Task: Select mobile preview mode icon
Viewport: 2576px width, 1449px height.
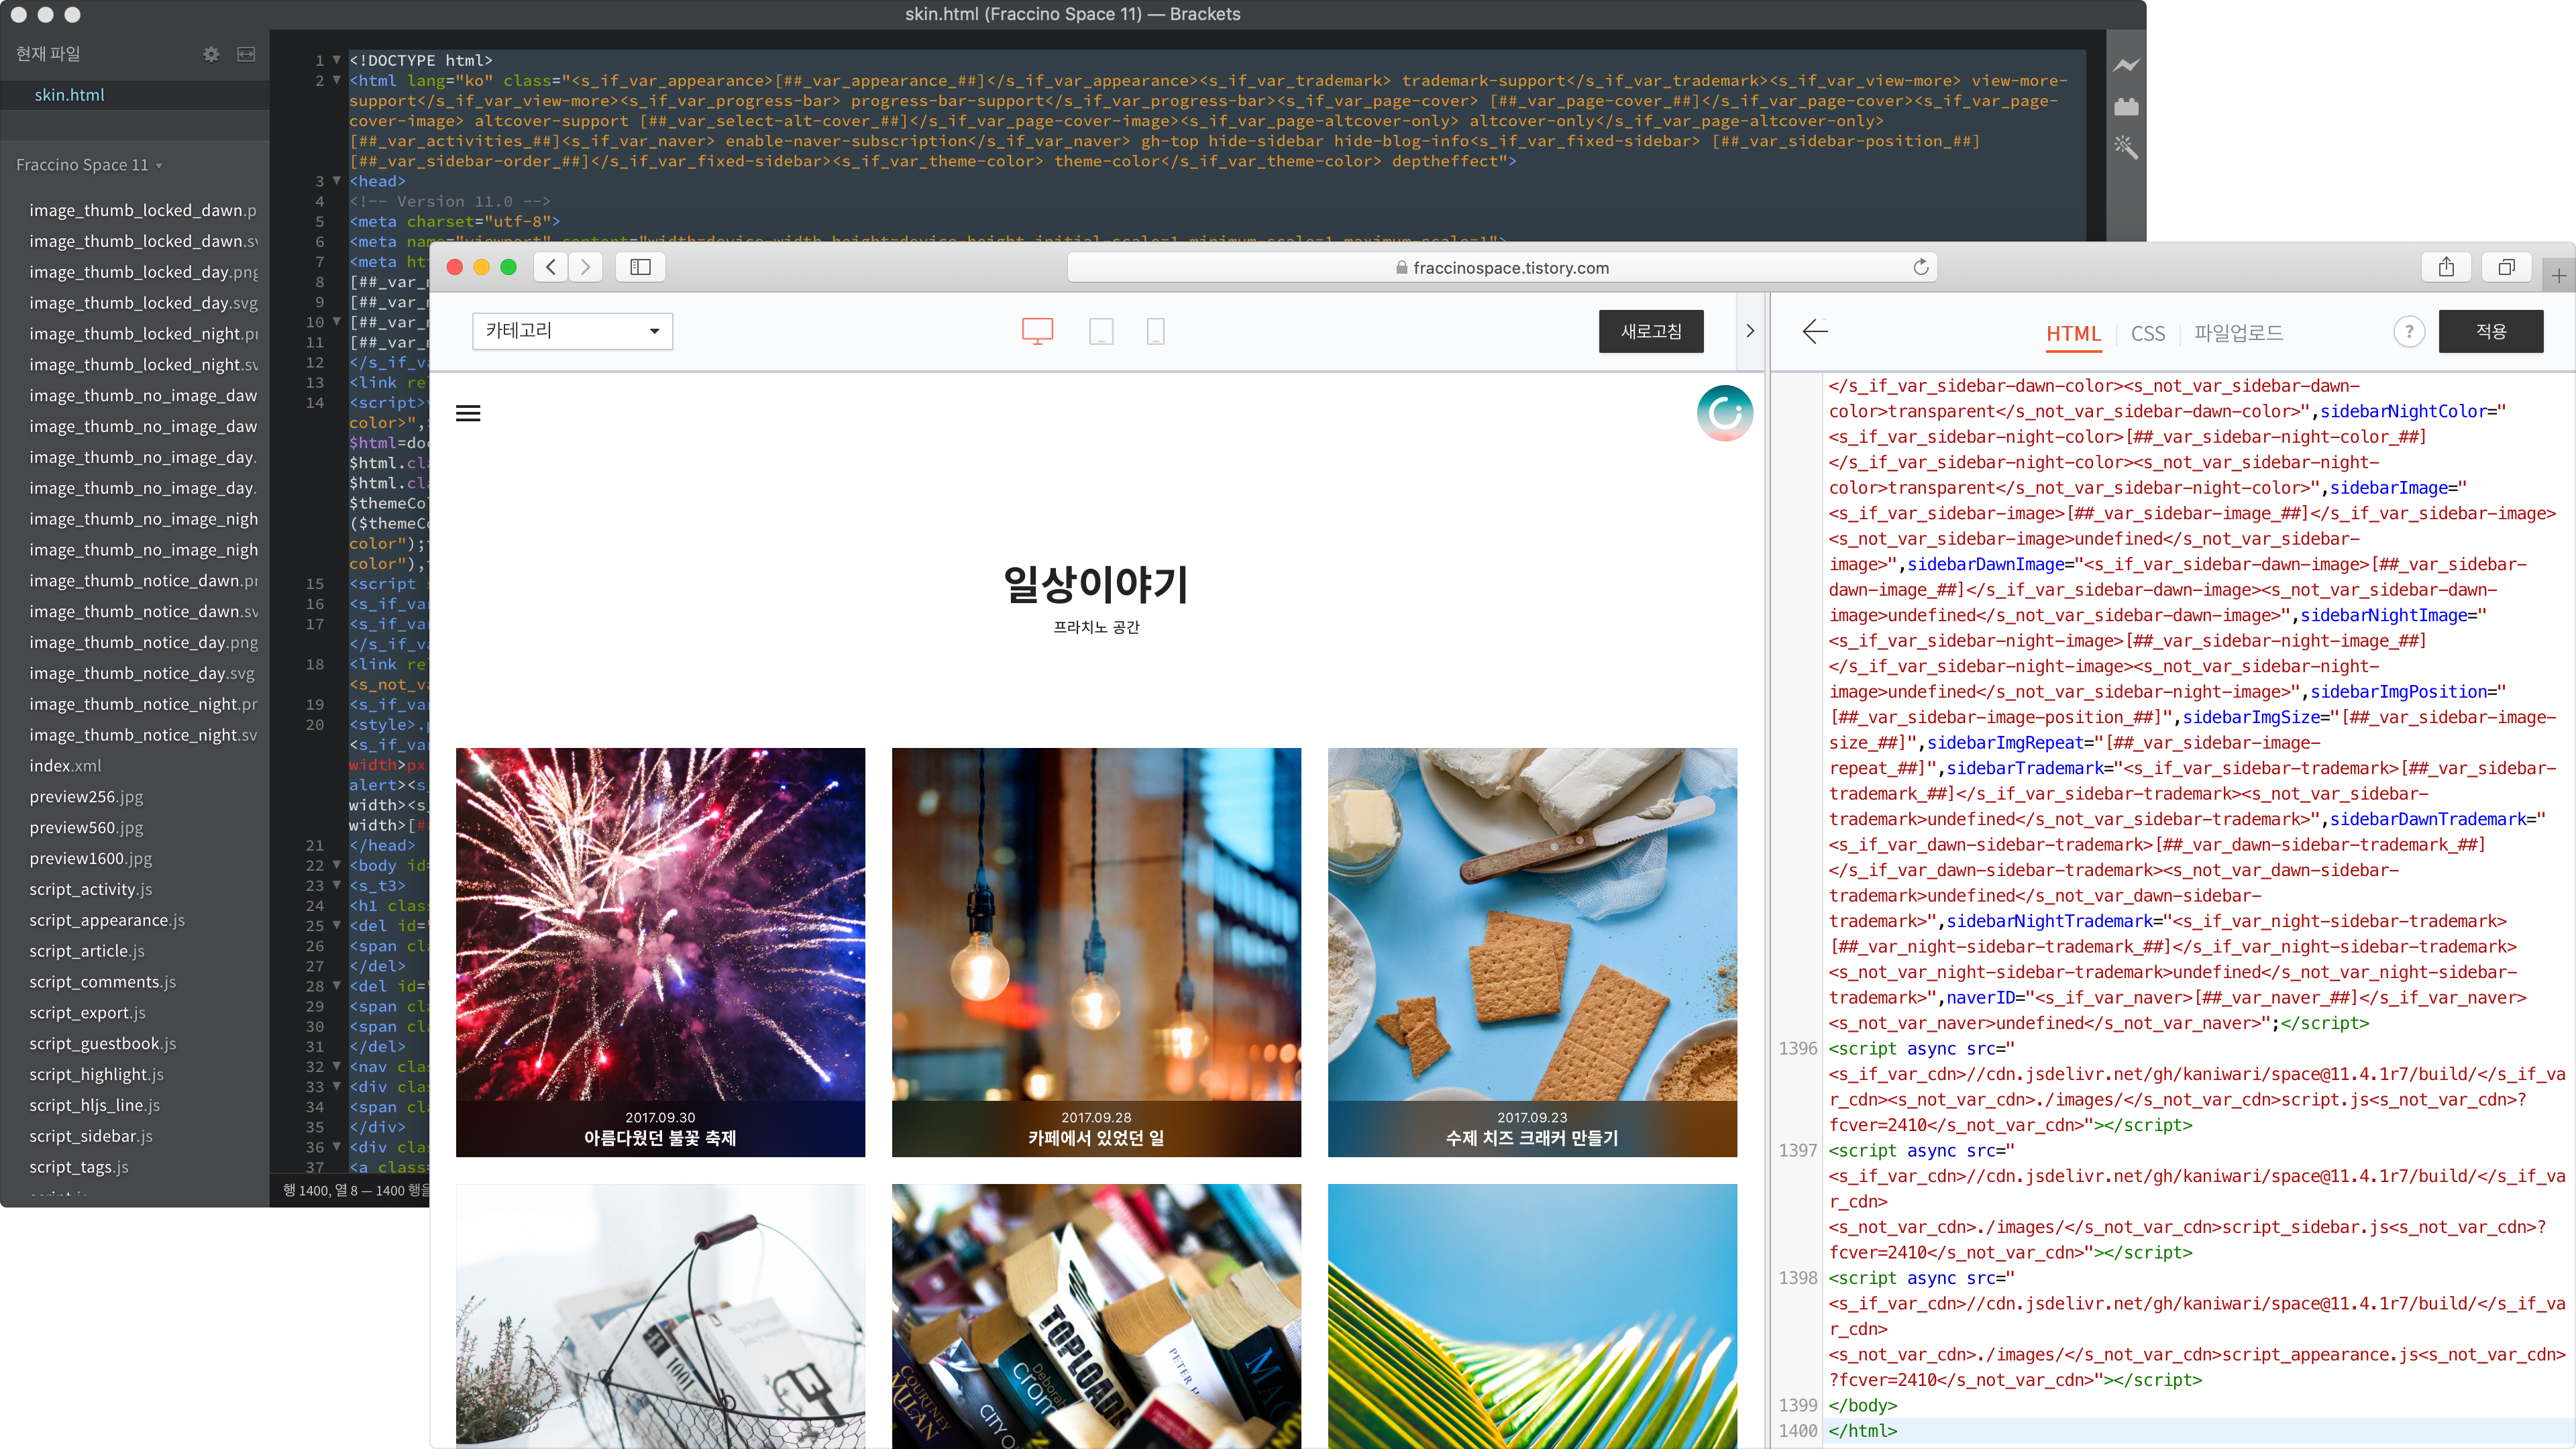Action: [1155, 331]
